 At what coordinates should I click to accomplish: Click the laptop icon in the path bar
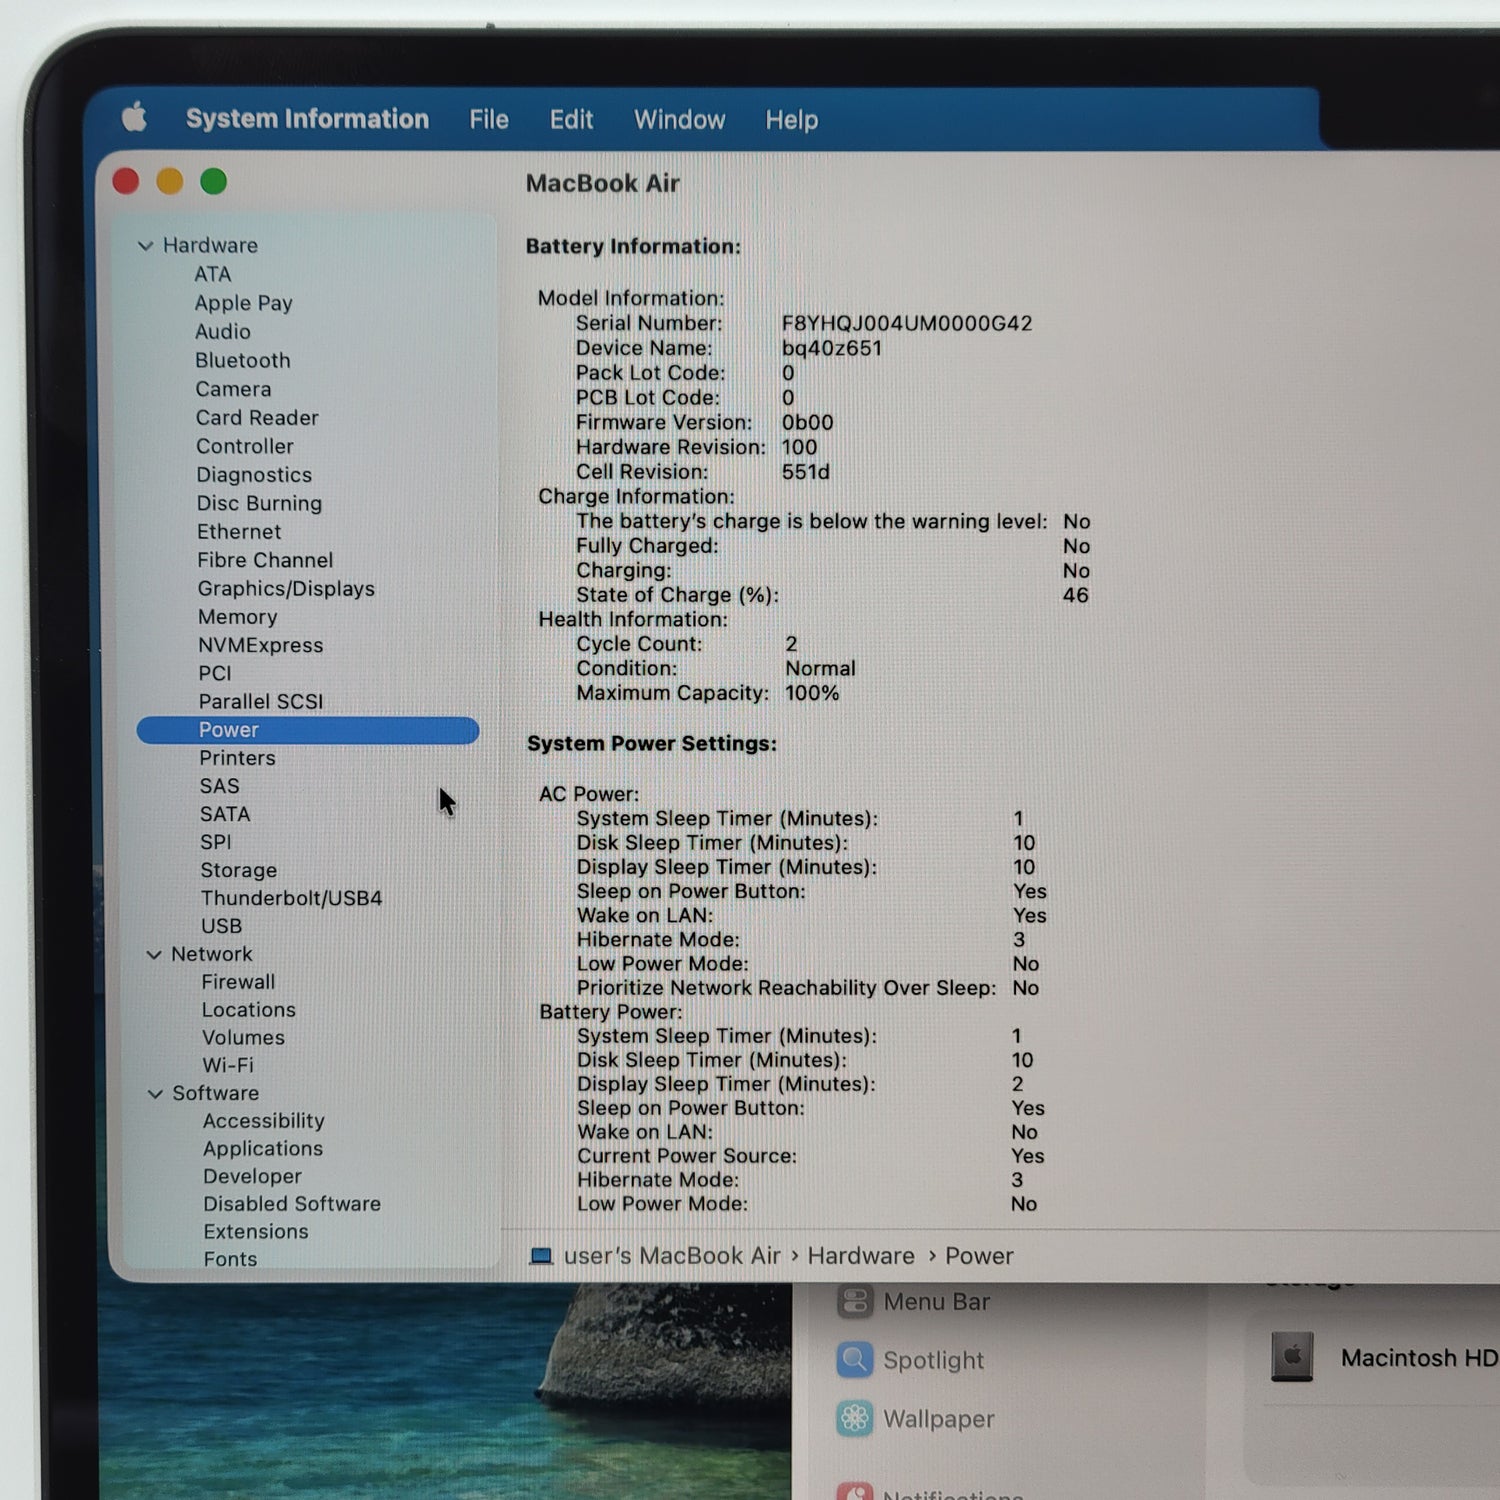tap(541, 1256)
